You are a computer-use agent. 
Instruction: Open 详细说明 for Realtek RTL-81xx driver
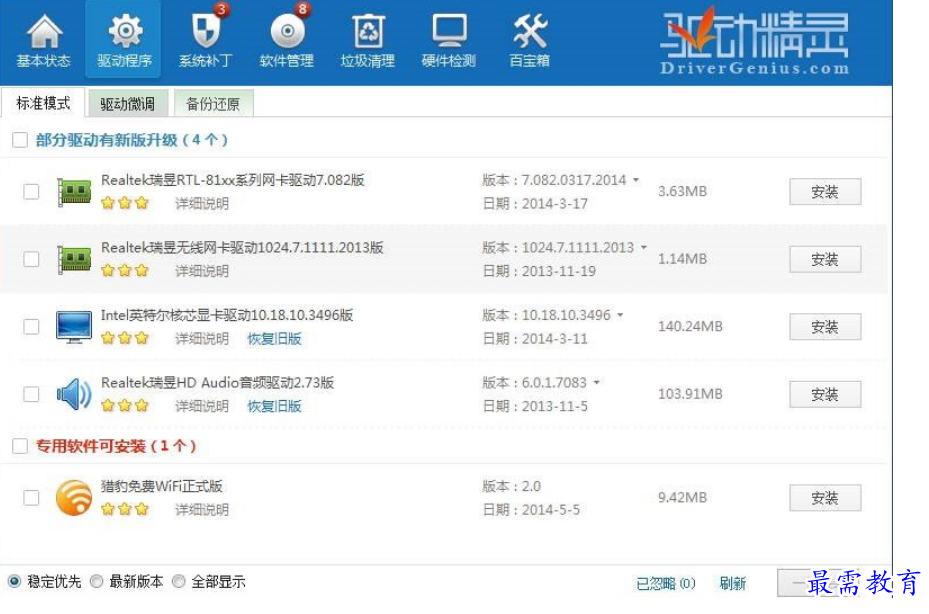(x=201, y=204)
